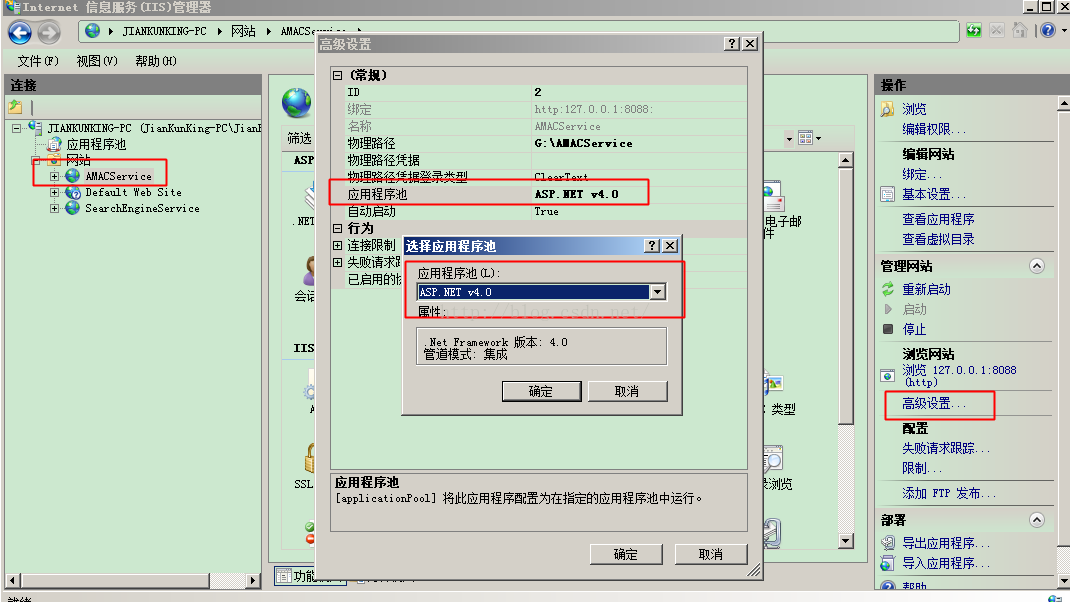The height and width of the screenshot is (602, 1070).
Task: Click 取消 in 高级设置 dialog
Action: [711, 554]
